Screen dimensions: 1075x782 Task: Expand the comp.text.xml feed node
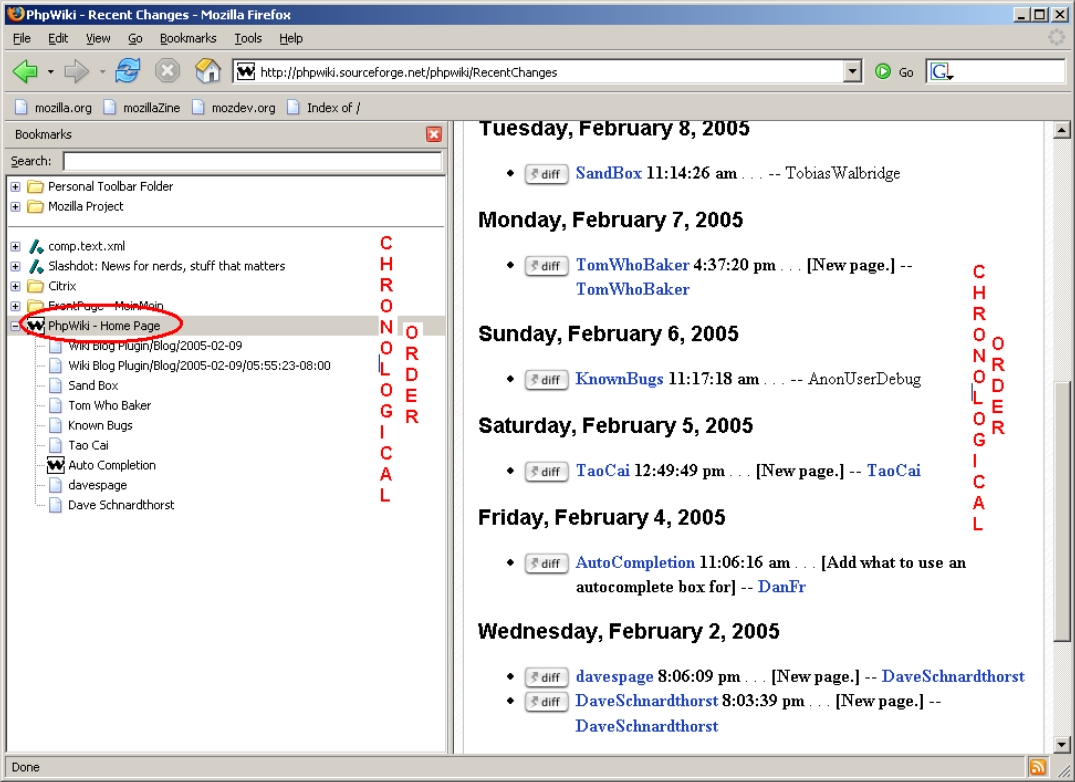coord(15,246)
